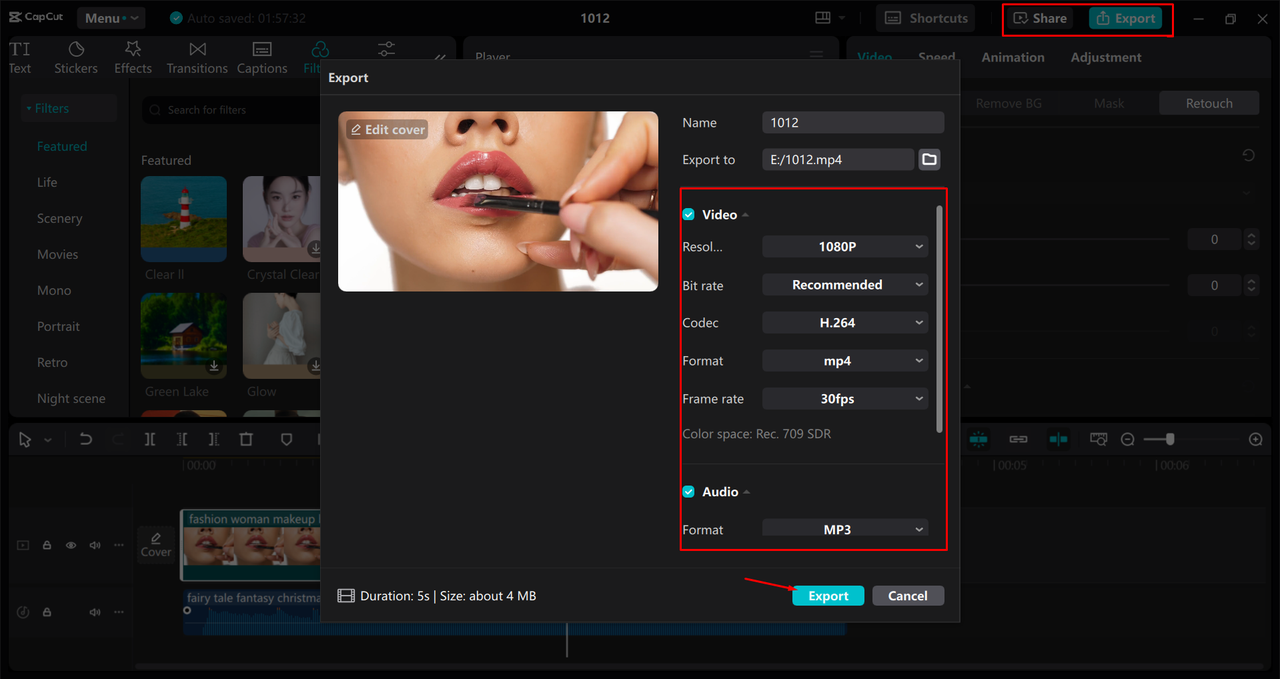Select the Scenery filter category
This screenshot has height=679, width=1280.
60,218
